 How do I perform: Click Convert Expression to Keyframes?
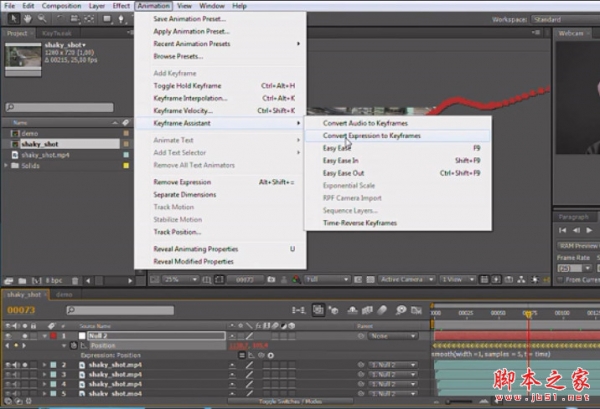371,135
